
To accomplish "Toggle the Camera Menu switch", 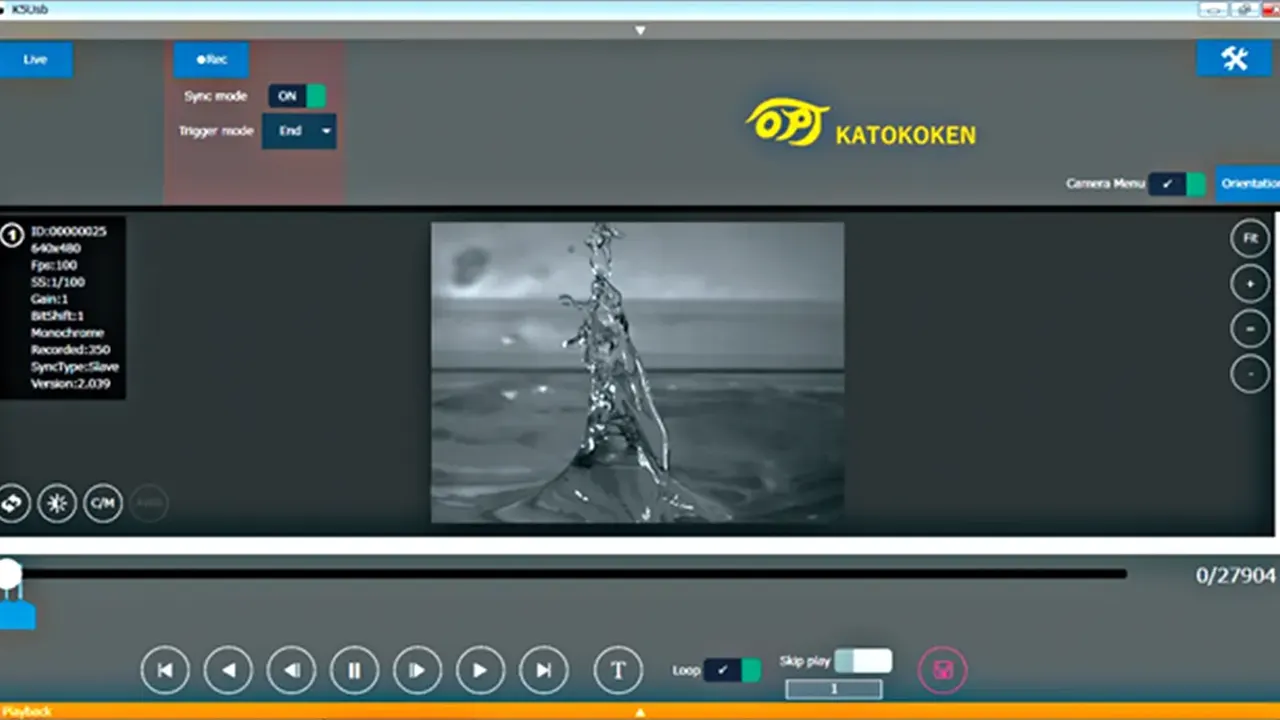I will 1177,184.
